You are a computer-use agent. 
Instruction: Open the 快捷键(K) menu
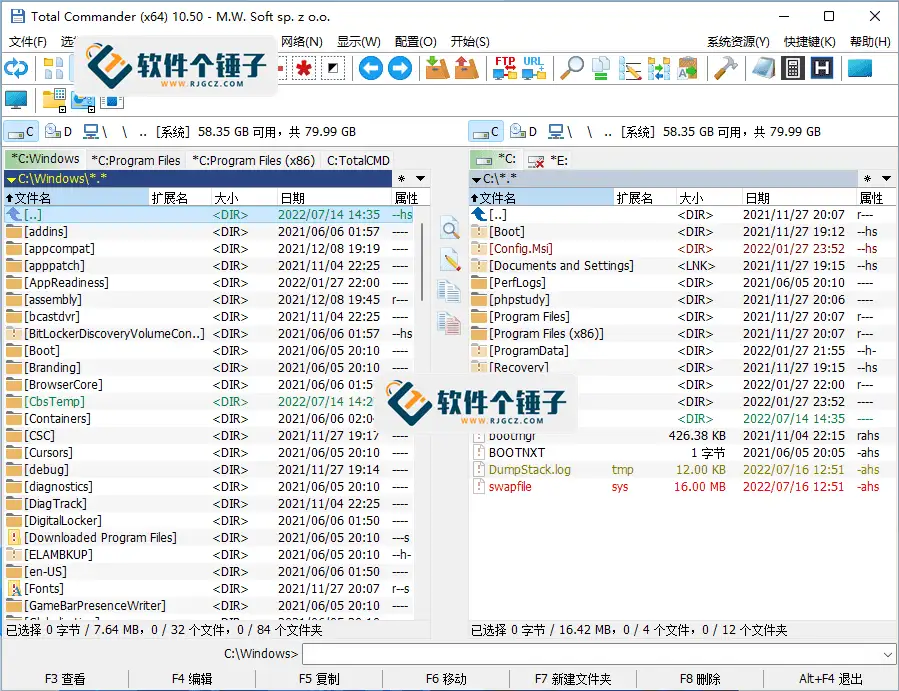click(x=810, y=41)
